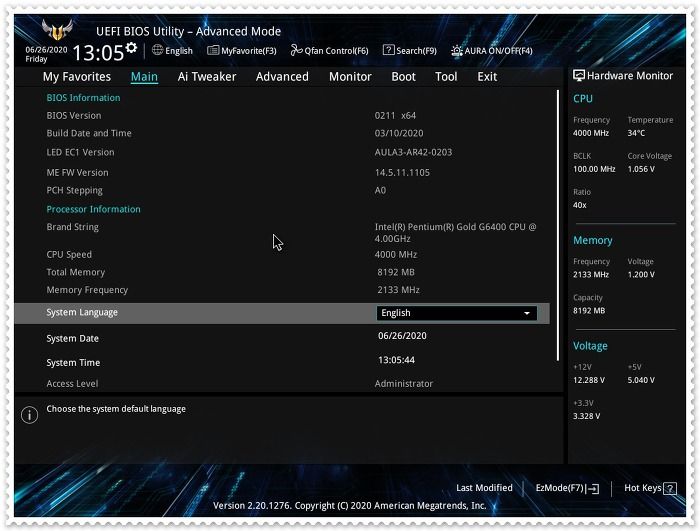Screen dimensions: 700x531
Task: Click the globe language icon
Action: click(157, 50)
